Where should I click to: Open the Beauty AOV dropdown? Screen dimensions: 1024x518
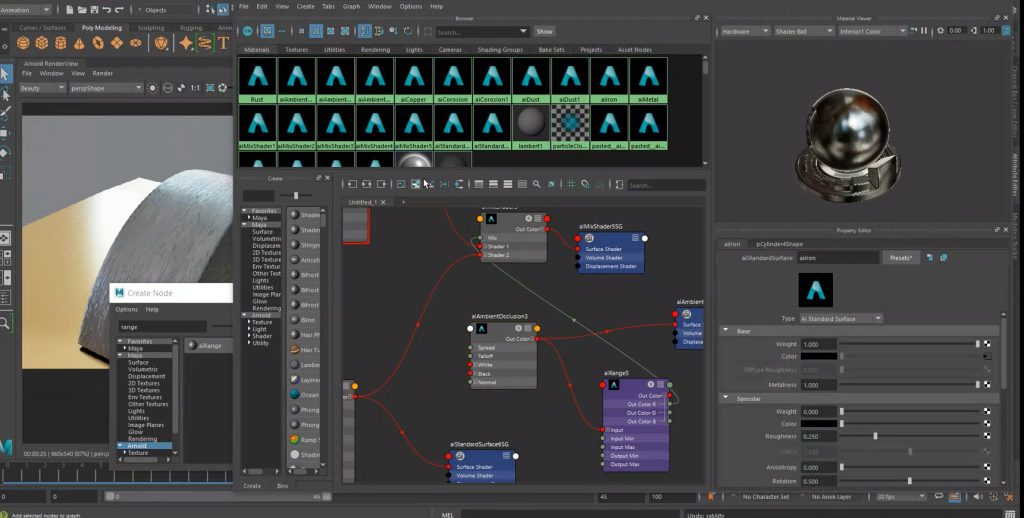(42, 88)
